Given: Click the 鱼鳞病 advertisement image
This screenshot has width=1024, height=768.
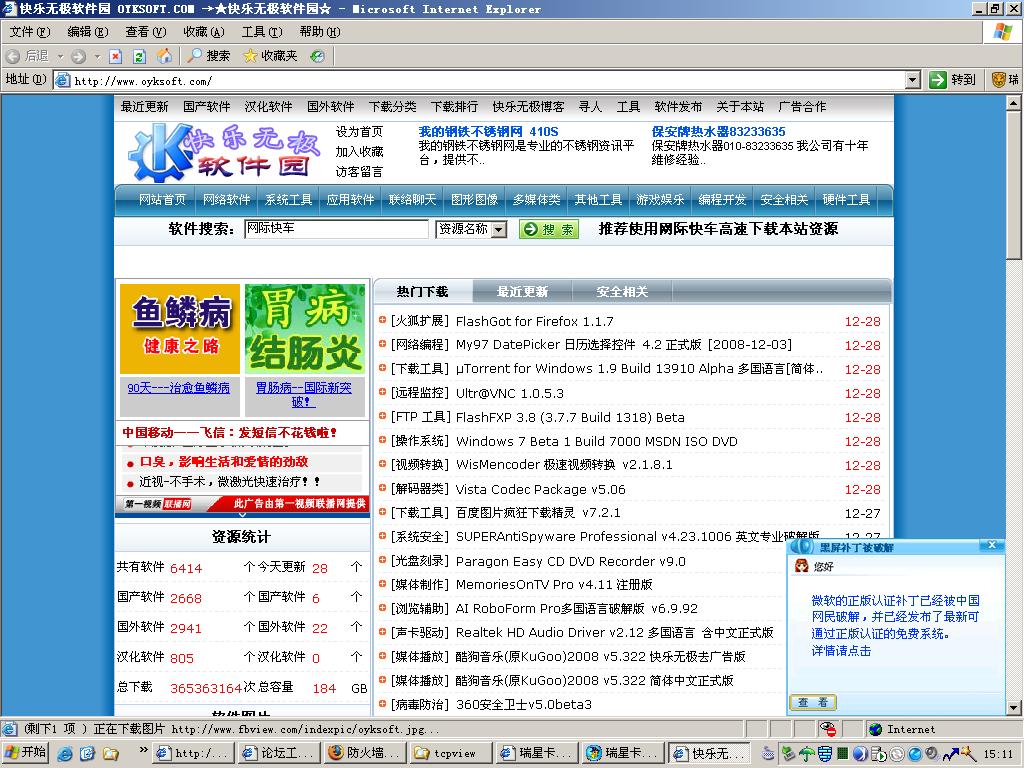Looking at the screenshot, I should click(180, 329).
